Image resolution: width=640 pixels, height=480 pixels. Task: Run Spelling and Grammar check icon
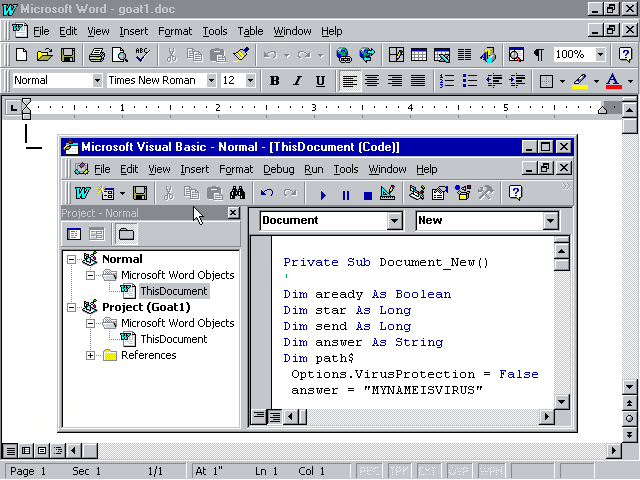142,54
